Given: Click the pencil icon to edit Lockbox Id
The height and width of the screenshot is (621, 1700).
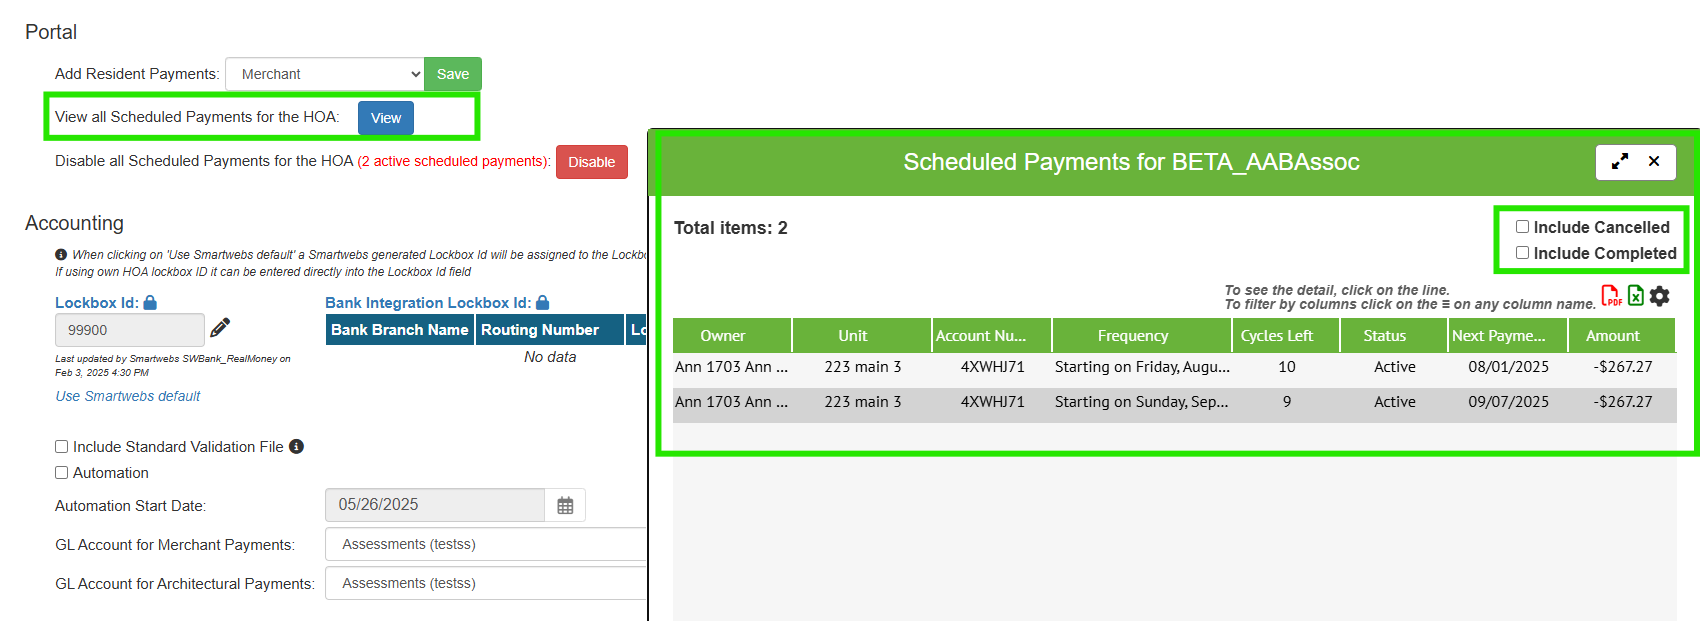Looking at the screenshot, I should coord(220,328).
